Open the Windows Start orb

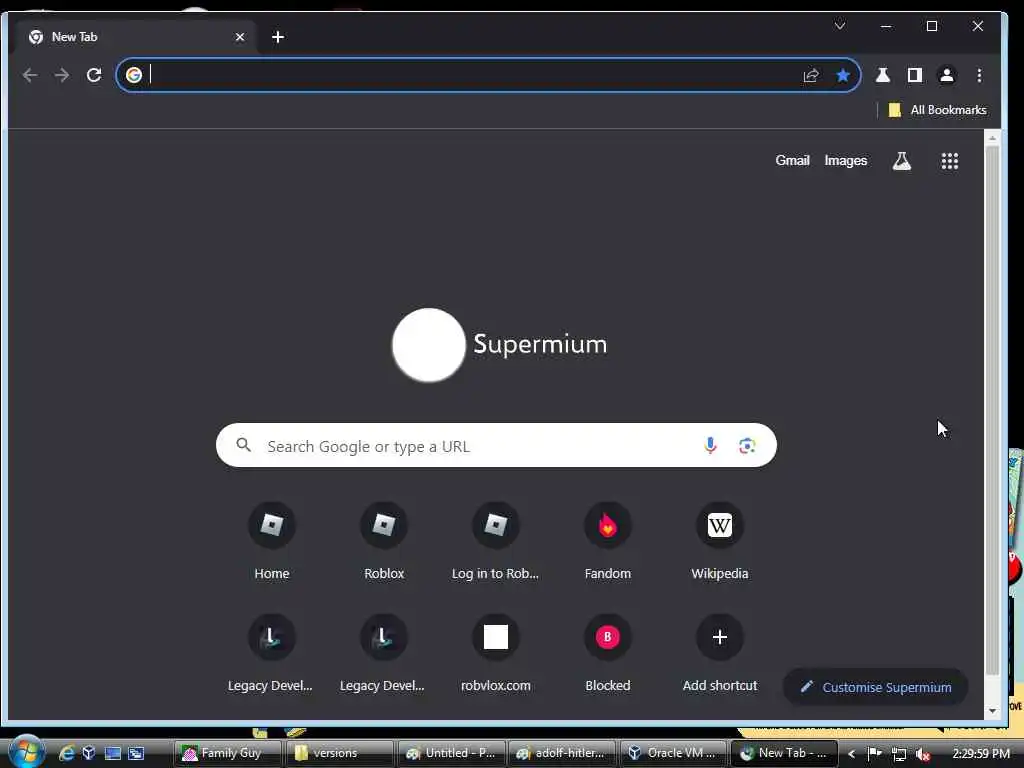(x=26, y=752)
